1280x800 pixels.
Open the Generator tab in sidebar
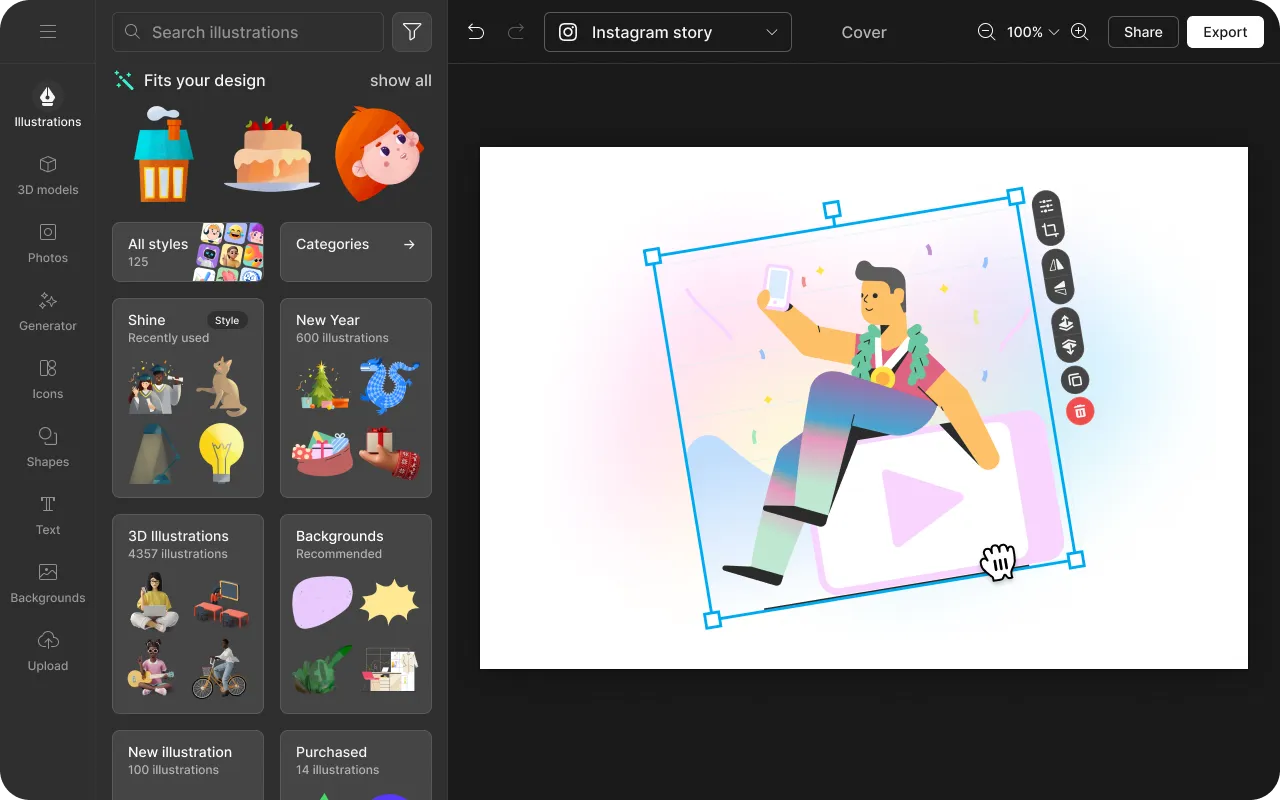click(47, 311)
